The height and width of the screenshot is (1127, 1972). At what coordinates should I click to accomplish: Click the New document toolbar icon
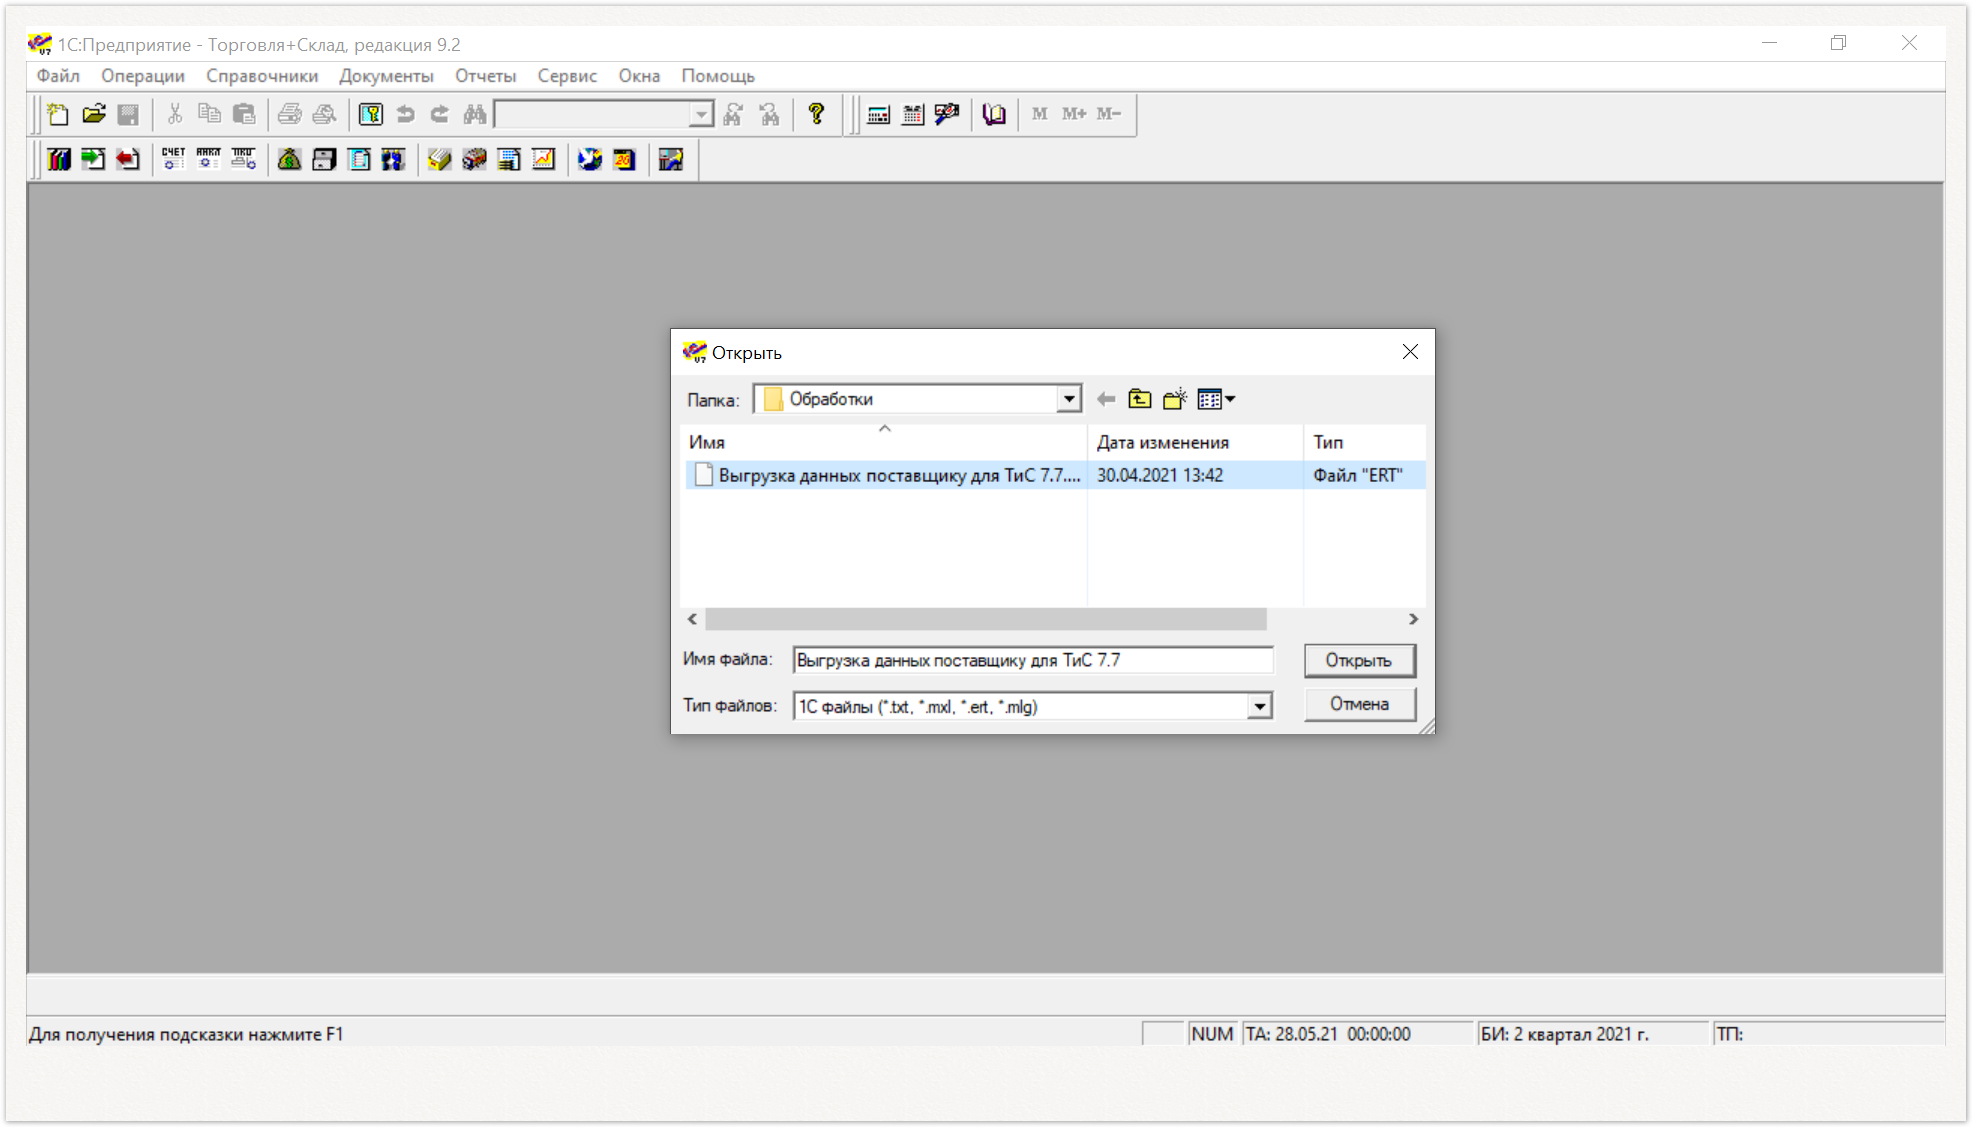click(x=58, y=114)
